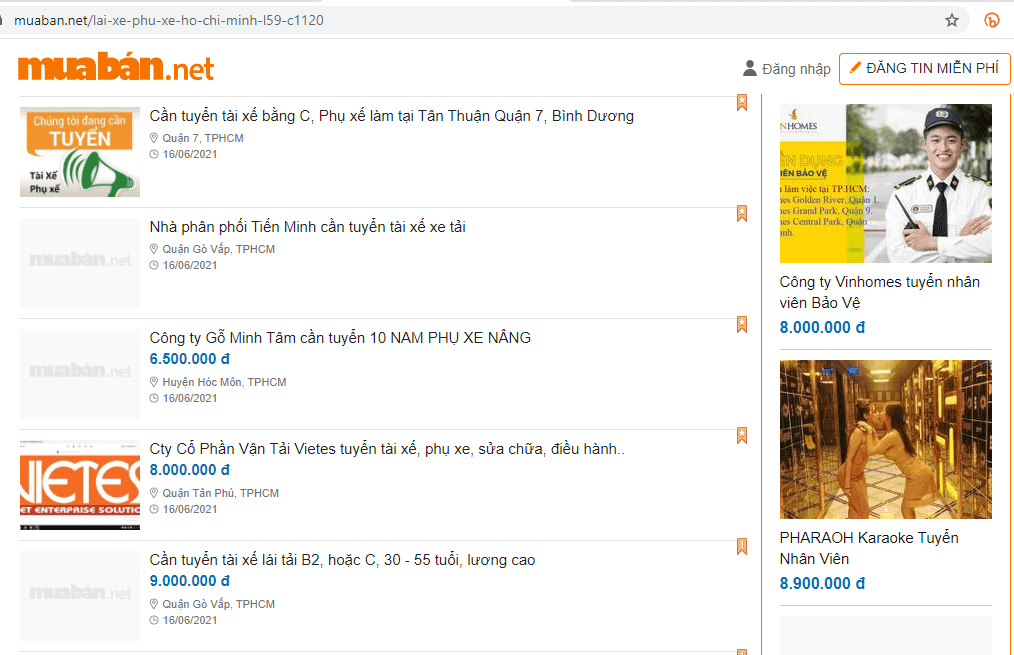Screen dimensions: 1014x655
Task: Click the 16/06/2021 date of Tân Thuận listing
Action: 190,155
